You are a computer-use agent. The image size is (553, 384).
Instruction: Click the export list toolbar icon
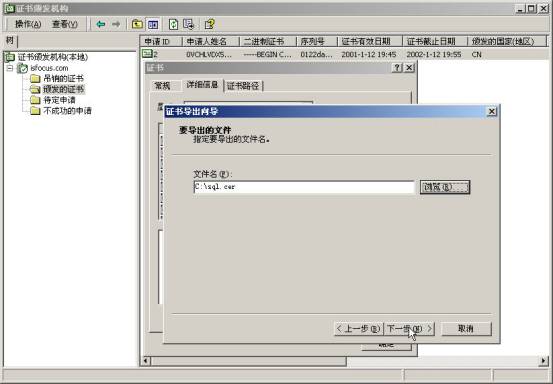pyautogui.click(x=189, y=24)
